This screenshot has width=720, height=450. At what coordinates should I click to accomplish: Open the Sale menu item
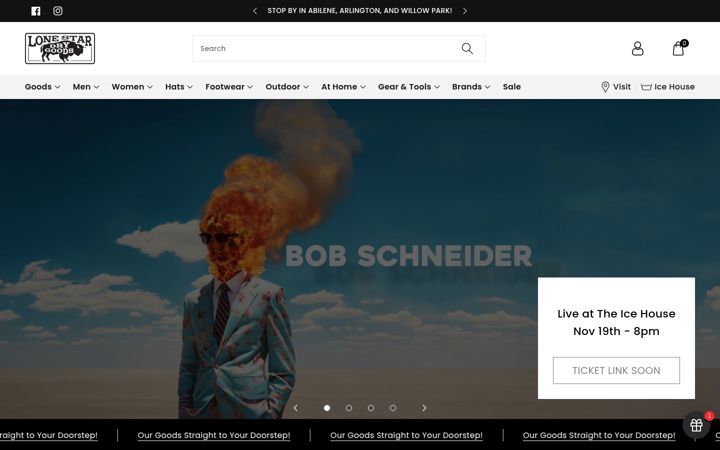click(x=512, y=87)
